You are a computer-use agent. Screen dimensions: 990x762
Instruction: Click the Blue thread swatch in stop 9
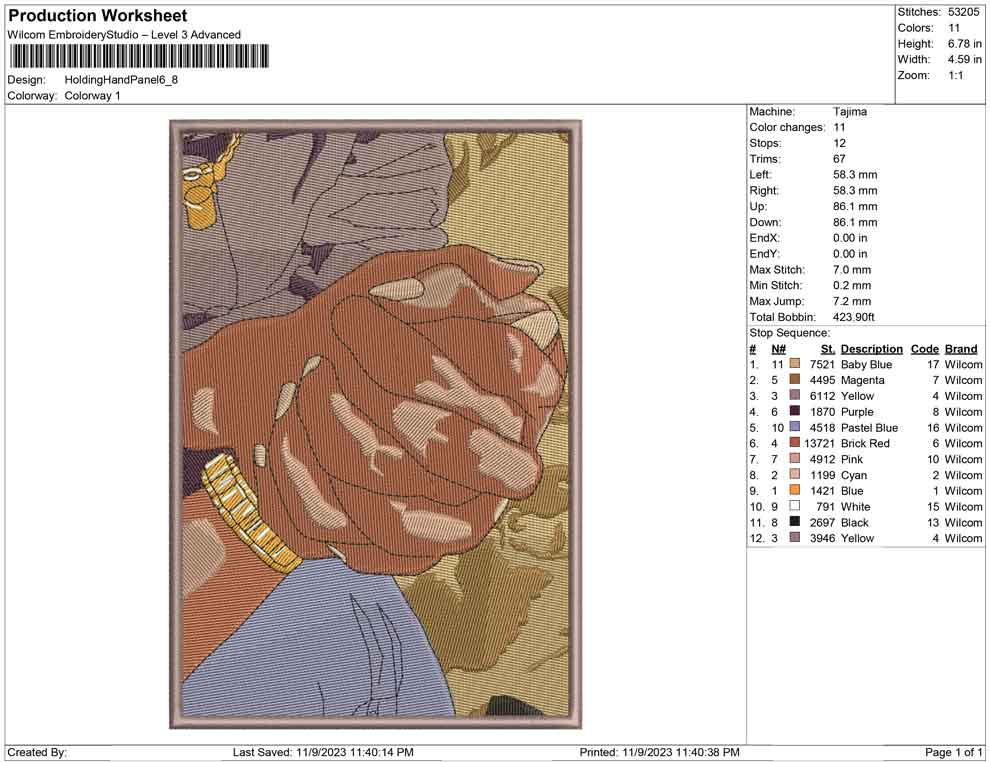tap(795, 490)
